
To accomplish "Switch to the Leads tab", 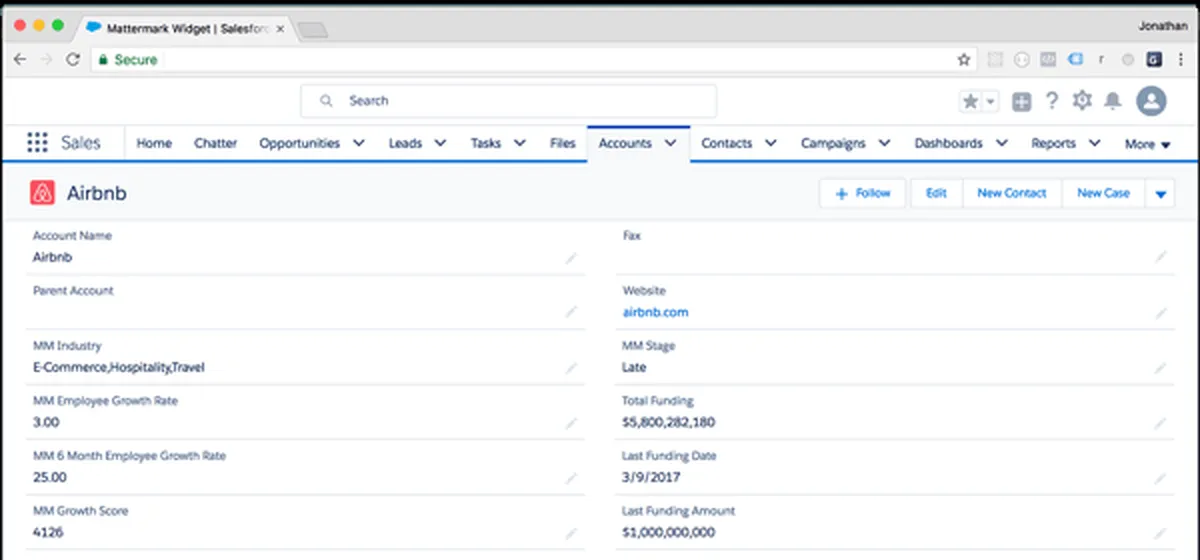I will pyautogui.click(x=405, y=143).
